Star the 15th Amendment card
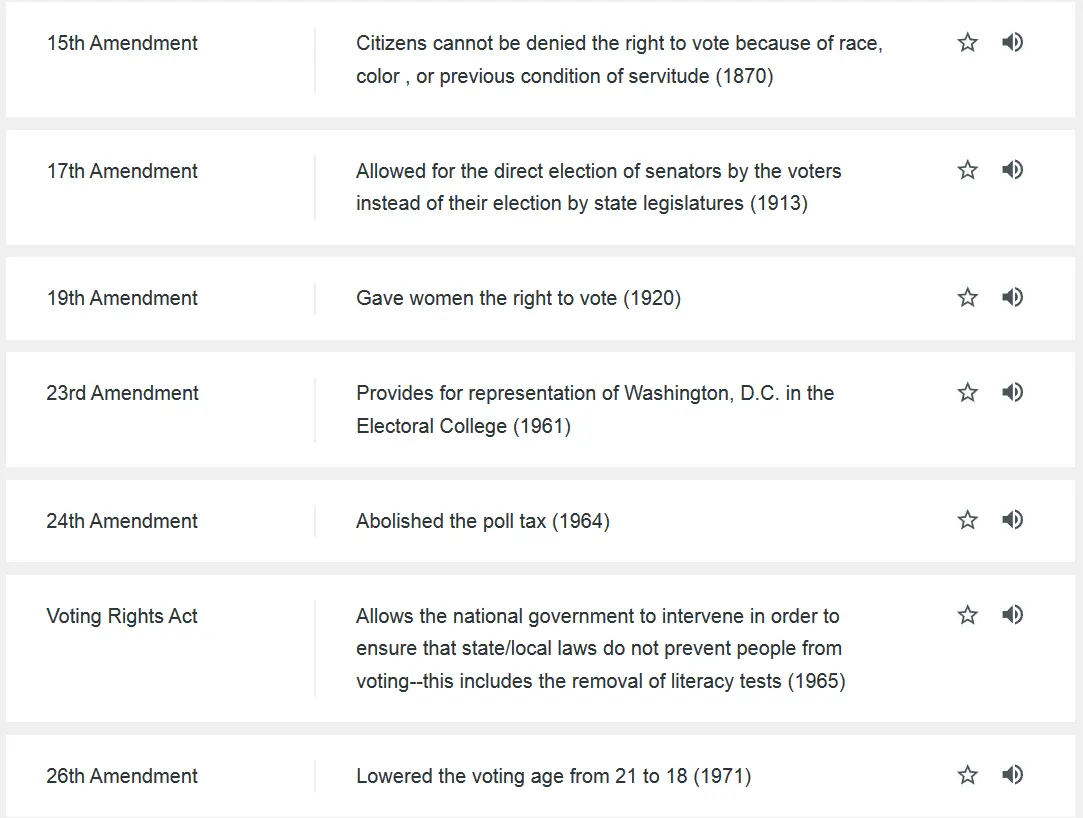Screen dimensions: 1083x818 967,42
